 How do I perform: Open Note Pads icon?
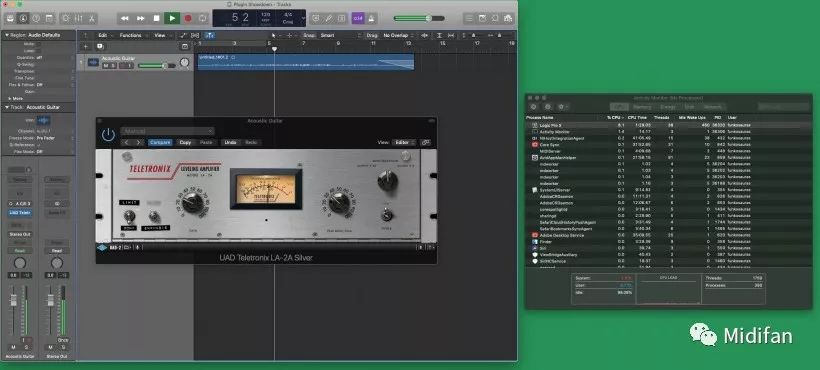(482, 18)
